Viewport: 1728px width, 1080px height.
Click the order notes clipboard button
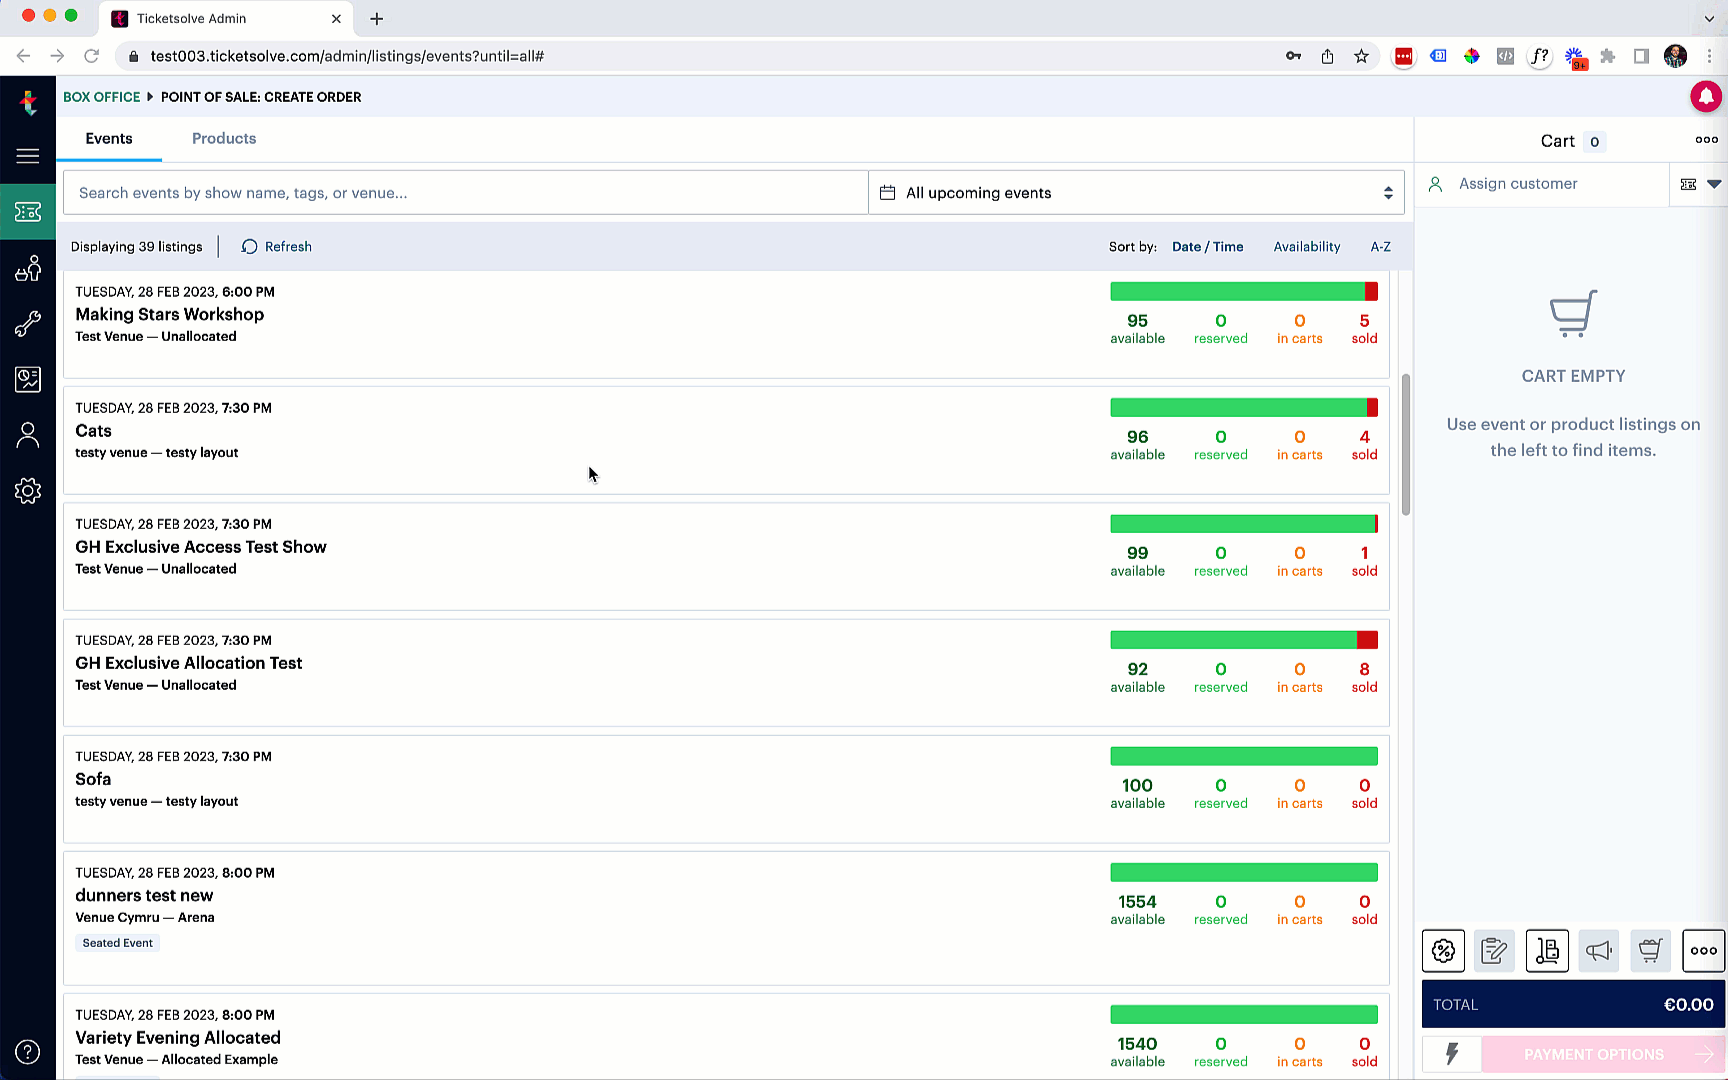pyautogui.click(x=1494, y=951)
